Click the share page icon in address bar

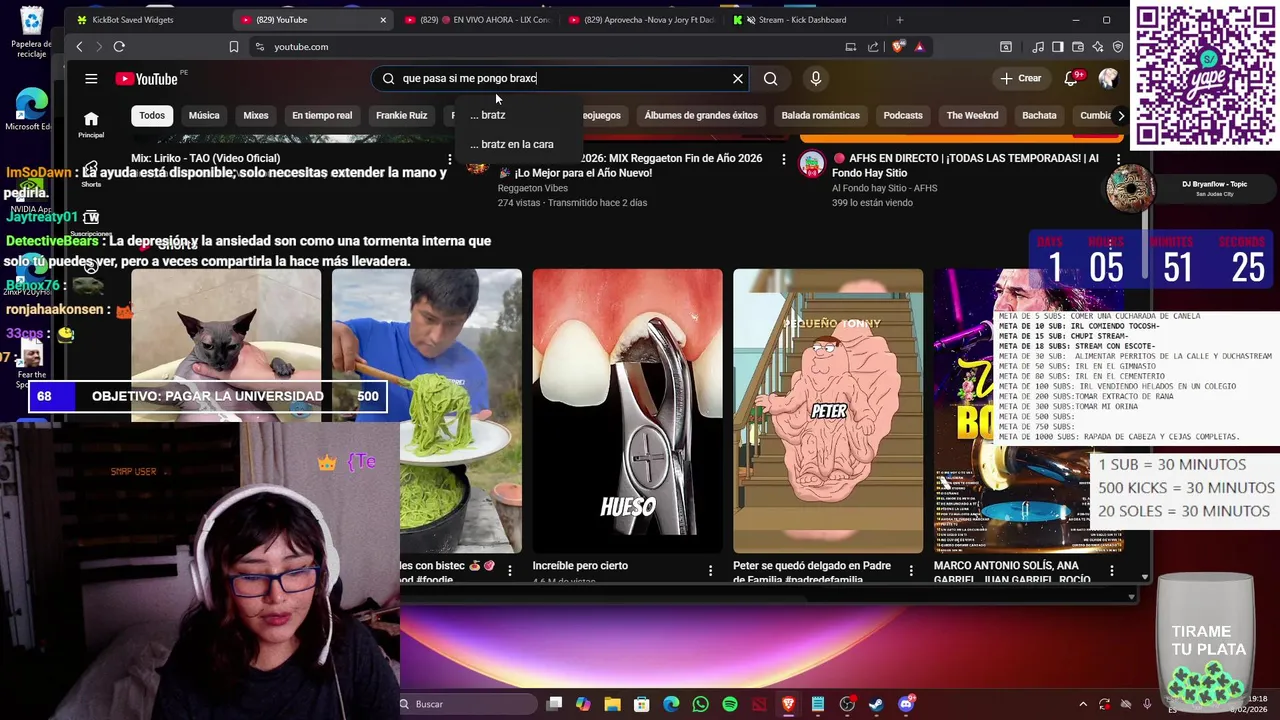pyautogui.click(x=873, y=46)
